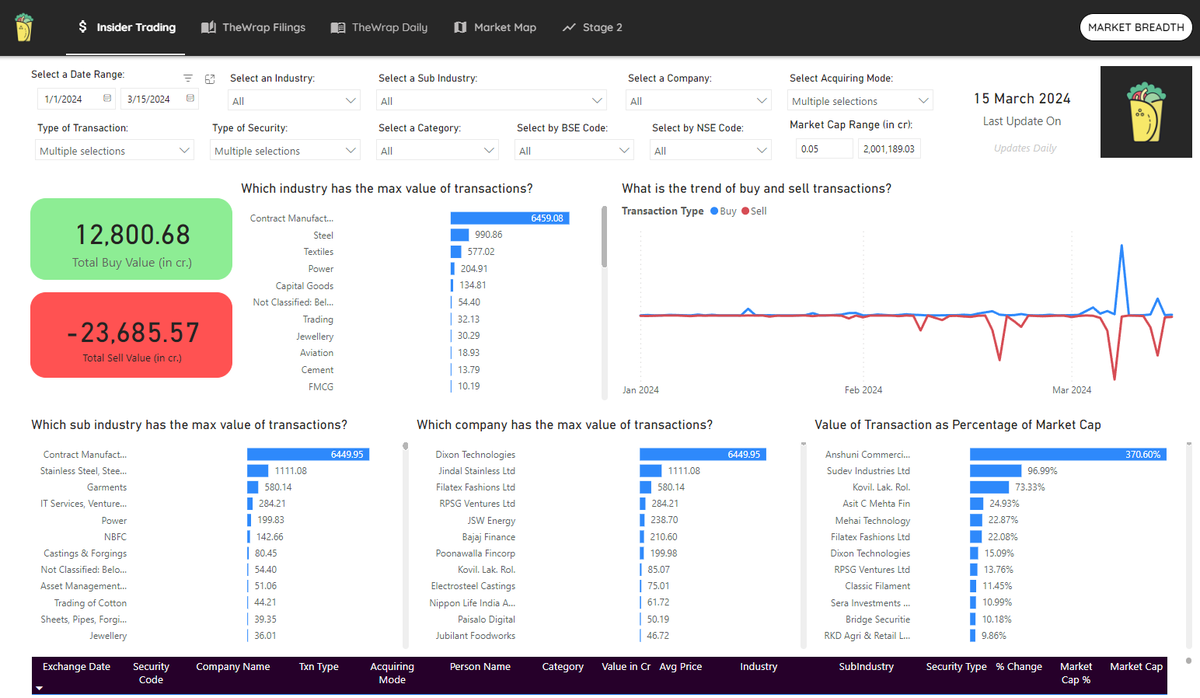Screen dimensions: 1200x698
Task: Expand the Select a Sub Industry dropdown
Action: pos(492,101)
